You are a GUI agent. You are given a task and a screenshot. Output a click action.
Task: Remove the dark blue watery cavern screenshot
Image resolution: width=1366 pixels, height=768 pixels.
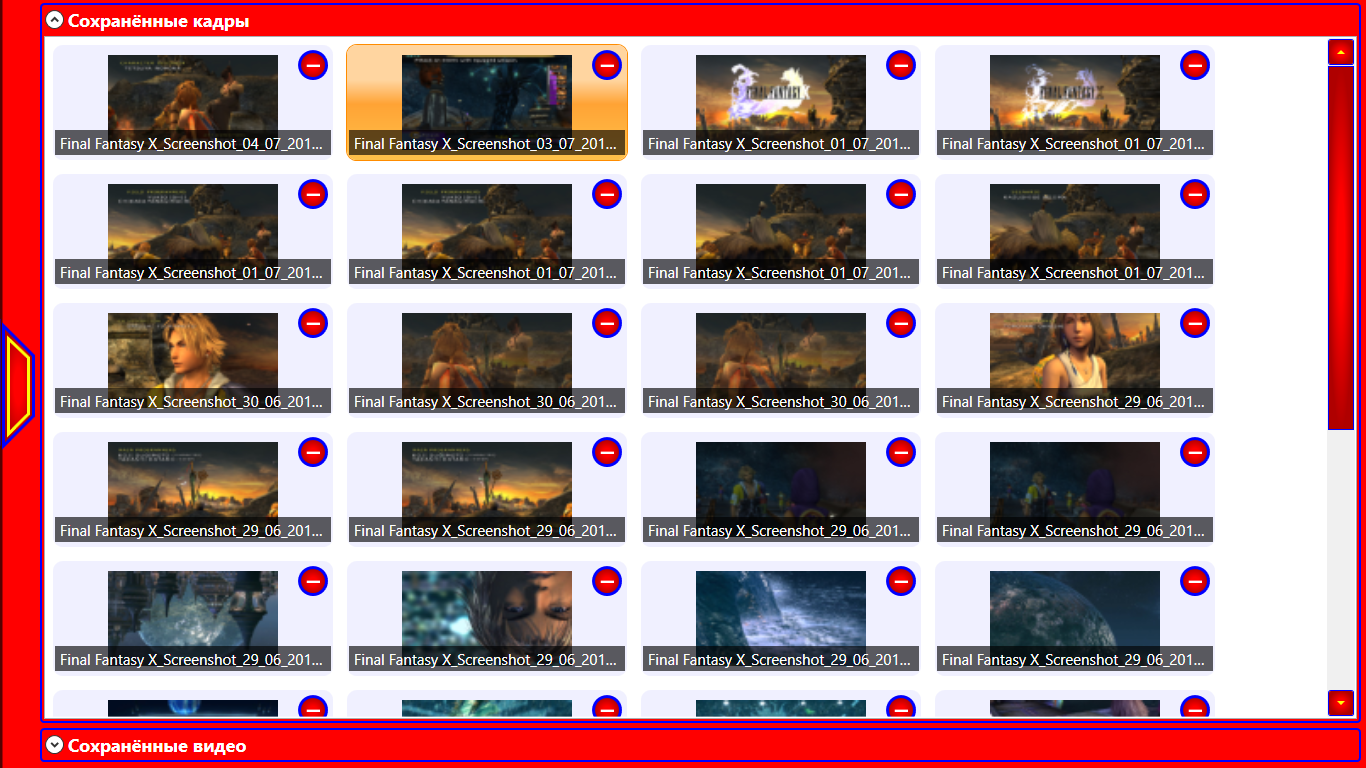pos(901,581)
